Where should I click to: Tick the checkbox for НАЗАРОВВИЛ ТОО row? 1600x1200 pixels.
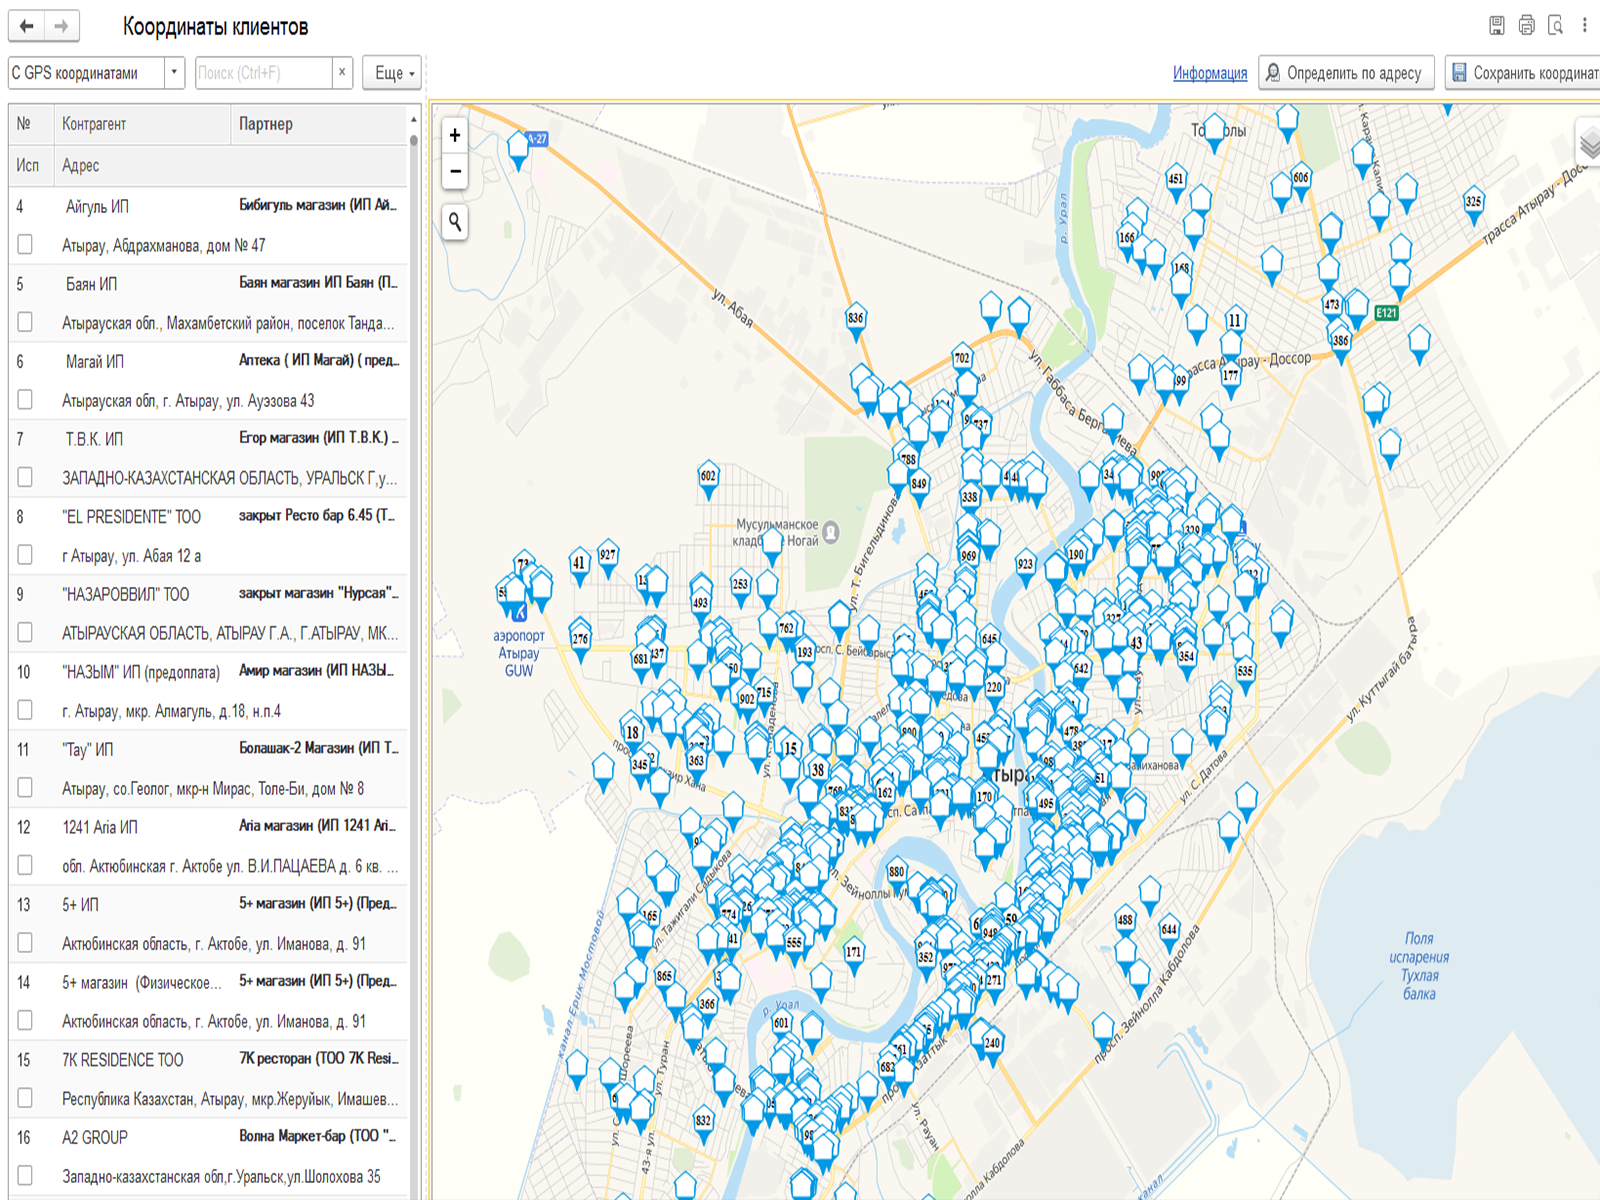25,632
